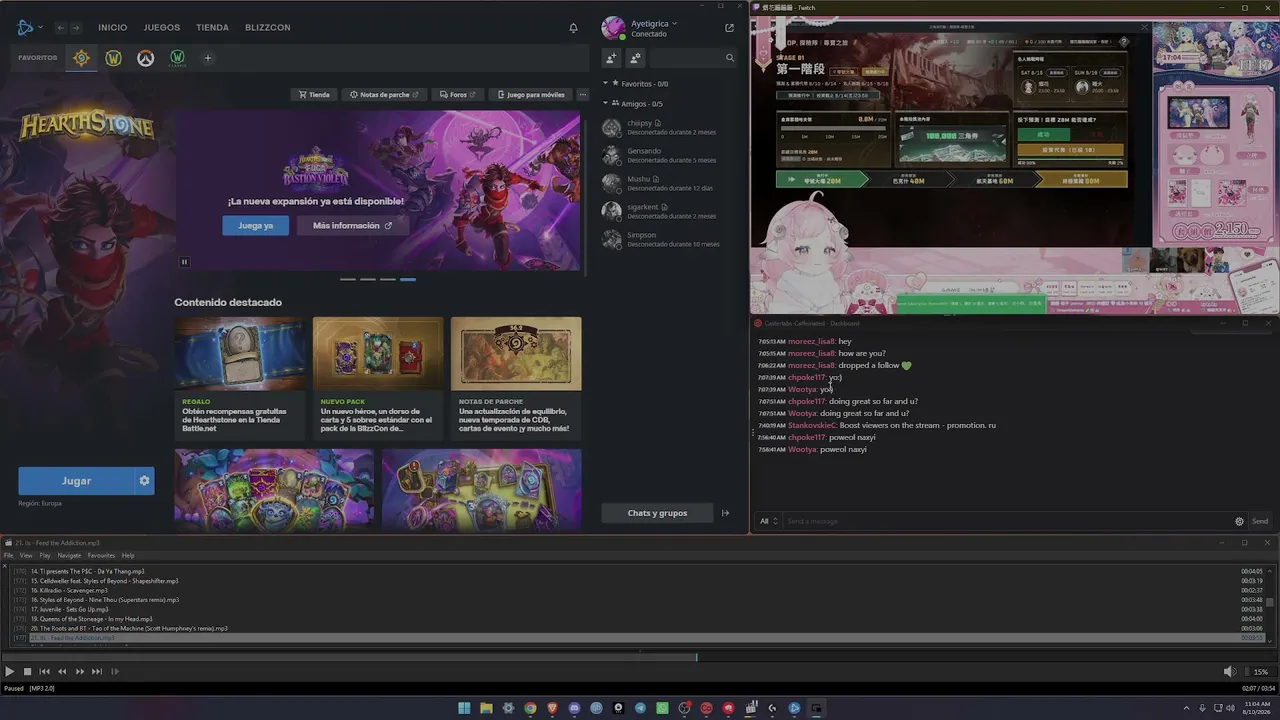
Task: Go back with the Battle.net back arrow
Action: [61, 28]
